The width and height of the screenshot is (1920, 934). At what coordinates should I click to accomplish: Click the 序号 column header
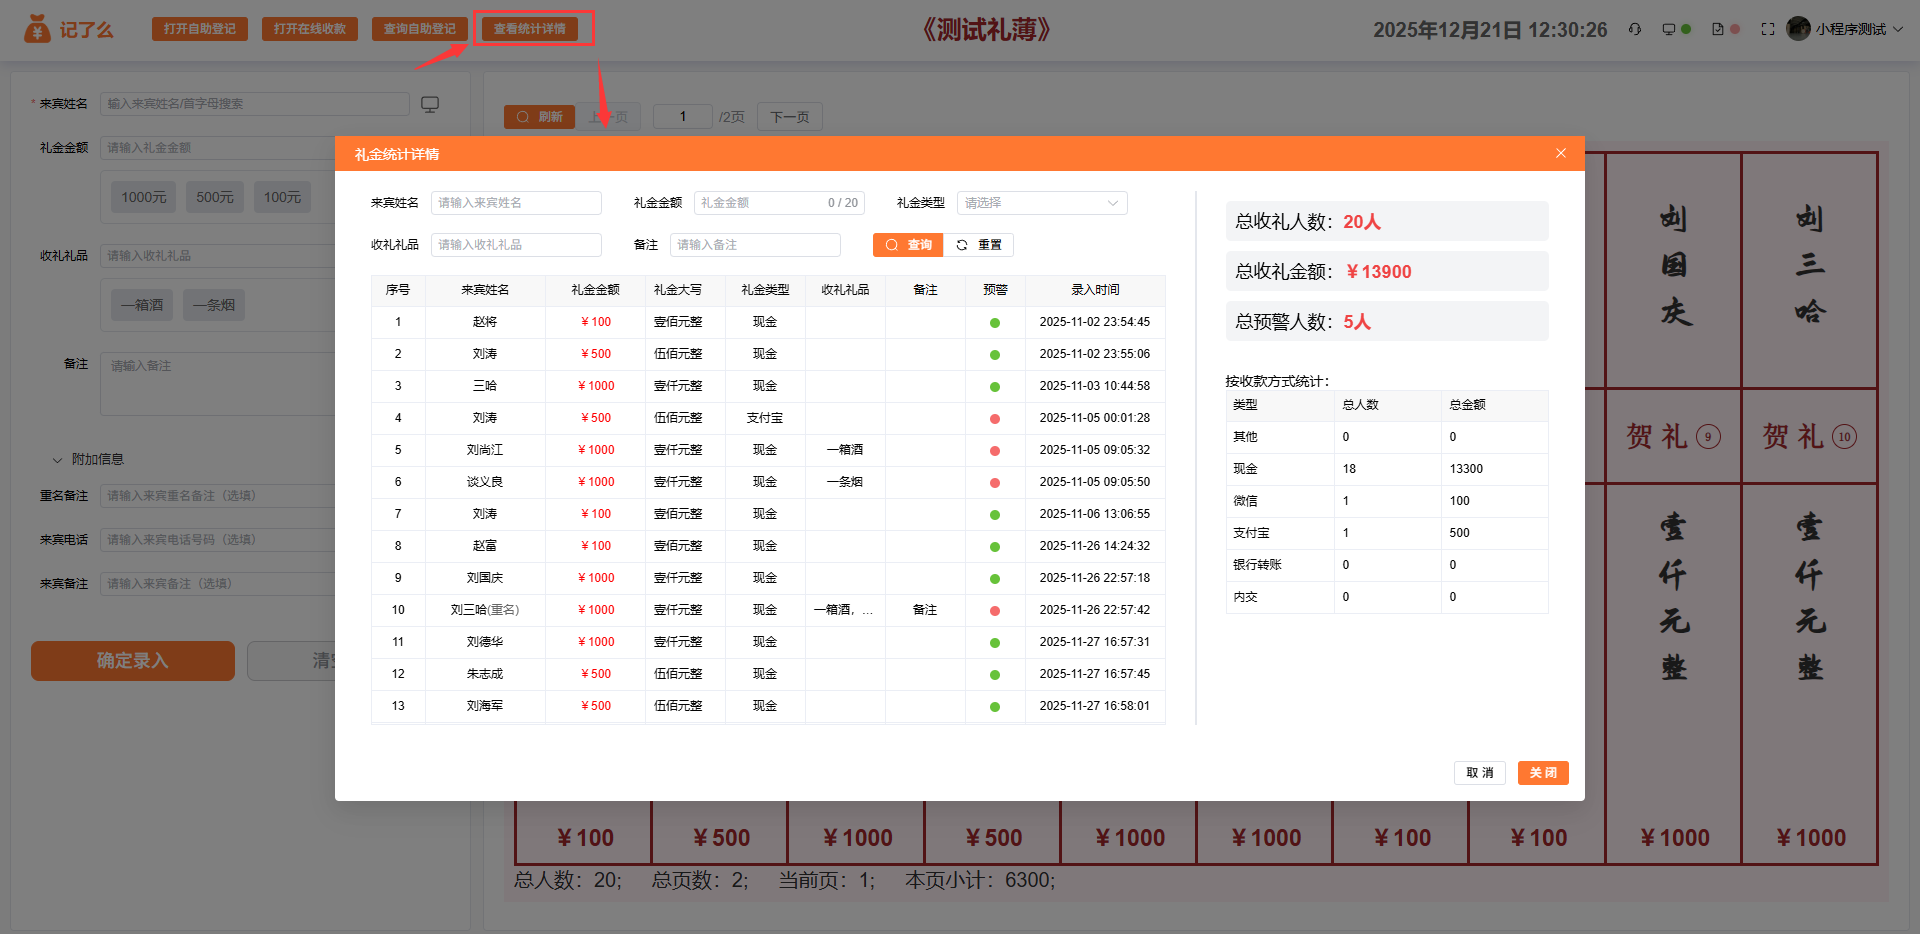tap(398, 290)
